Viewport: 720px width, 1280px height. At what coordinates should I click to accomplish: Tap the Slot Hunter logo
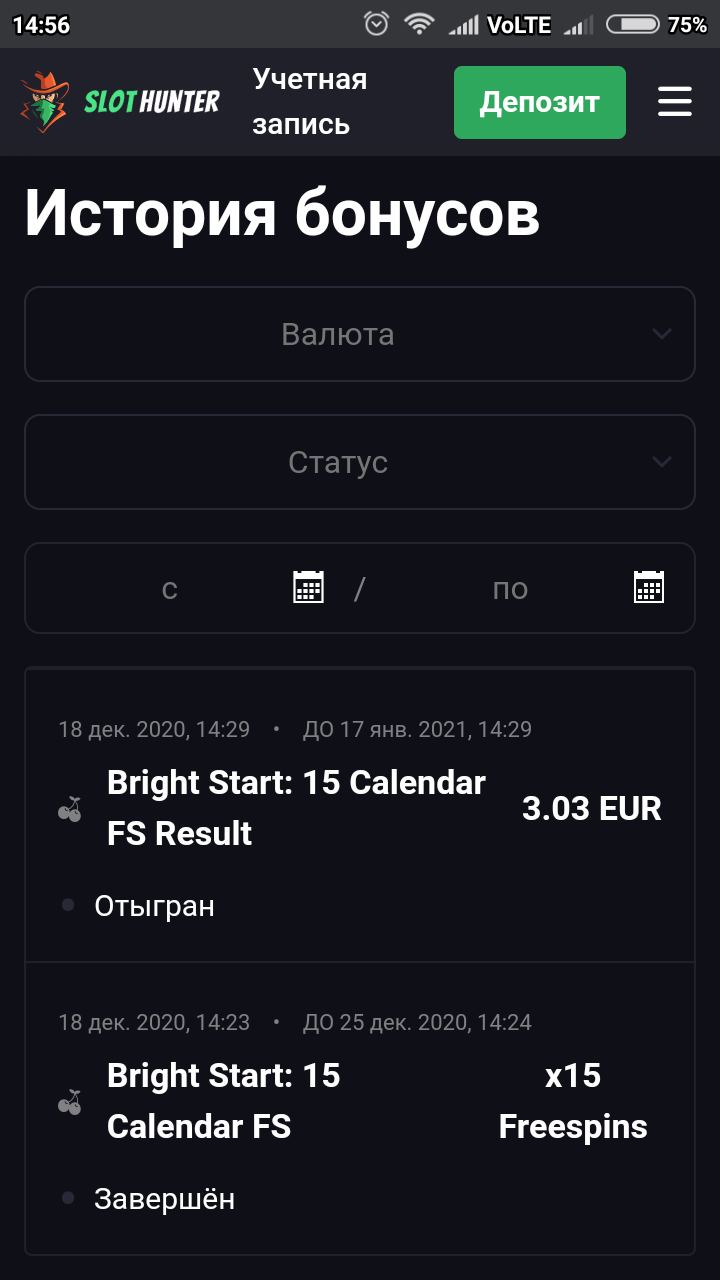coord(120,102)
